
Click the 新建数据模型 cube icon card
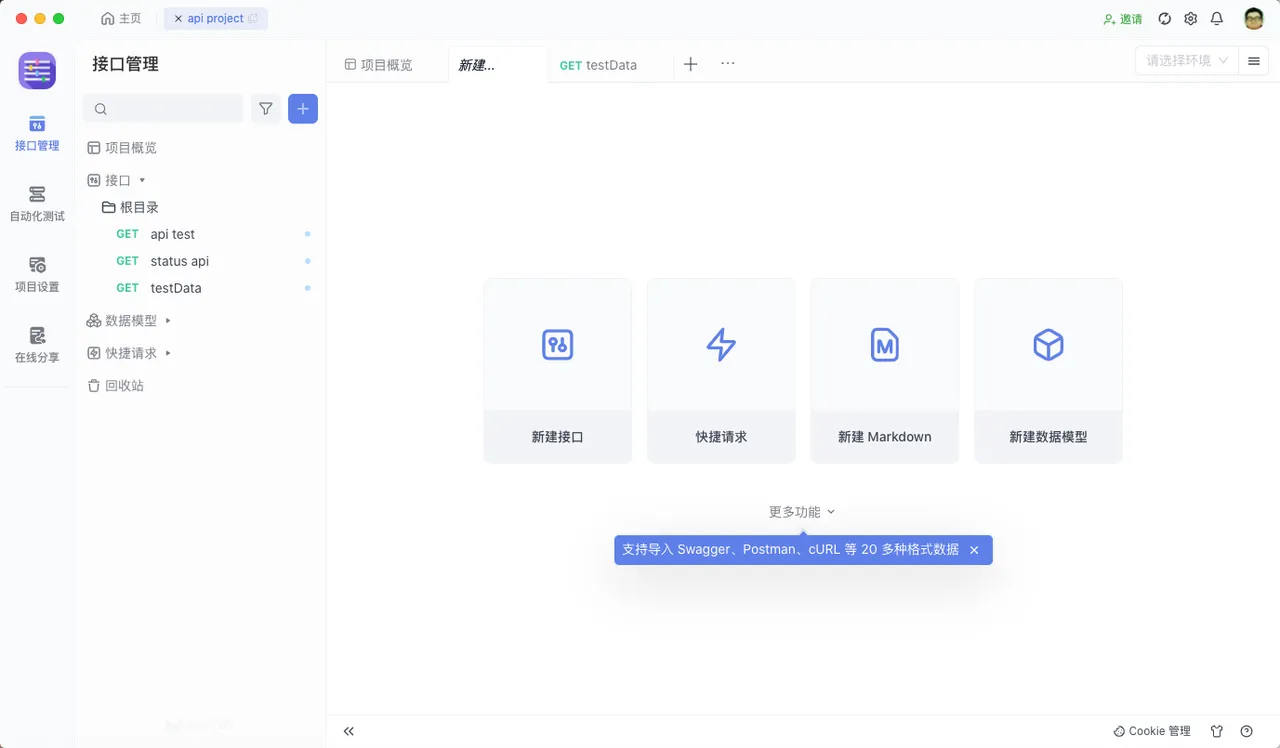click(x=1048, y=345)
